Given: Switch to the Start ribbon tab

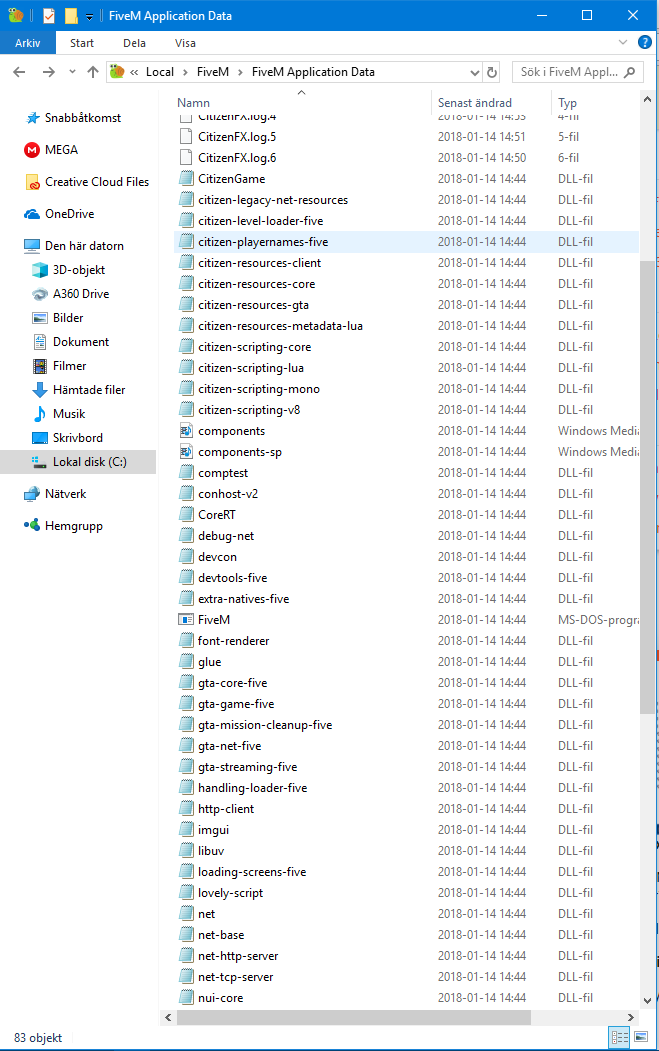Looking at the screenshot, I should [82, 43].
